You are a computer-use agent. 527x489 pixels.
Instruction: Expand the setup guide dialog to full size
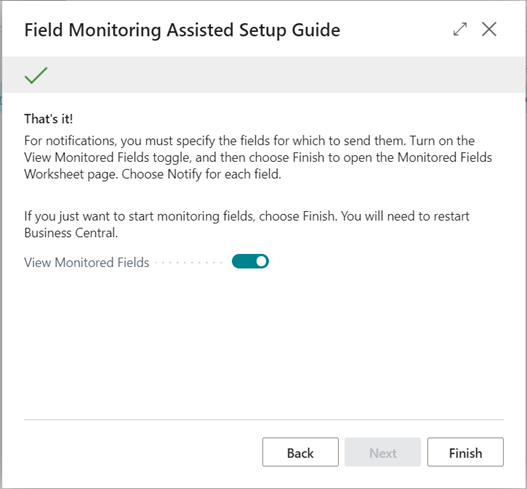coord(460,29)
